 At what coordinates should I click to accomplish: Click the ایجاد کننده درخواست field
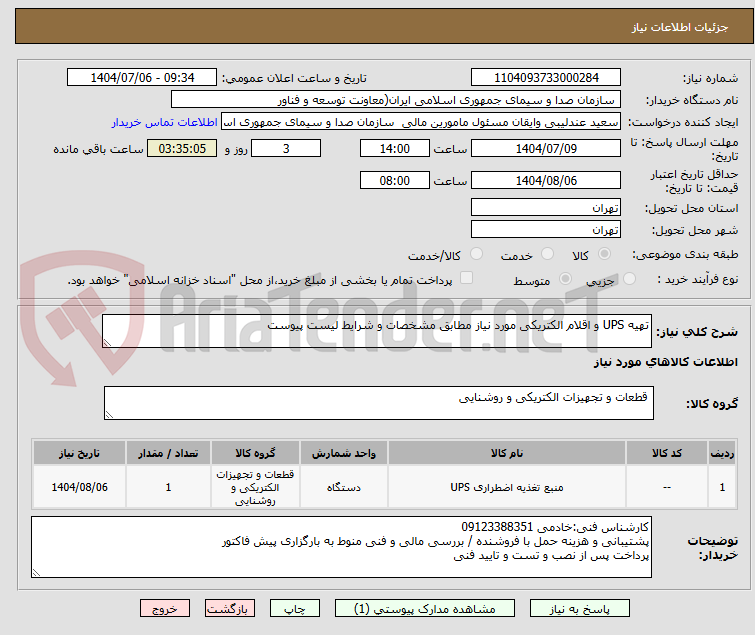[x=421, y=122]
